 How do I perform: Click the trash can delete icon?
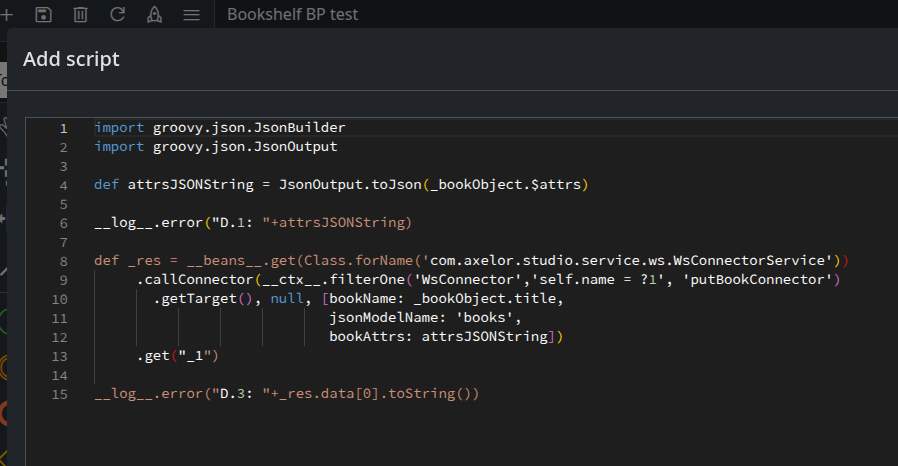point(80,14)
